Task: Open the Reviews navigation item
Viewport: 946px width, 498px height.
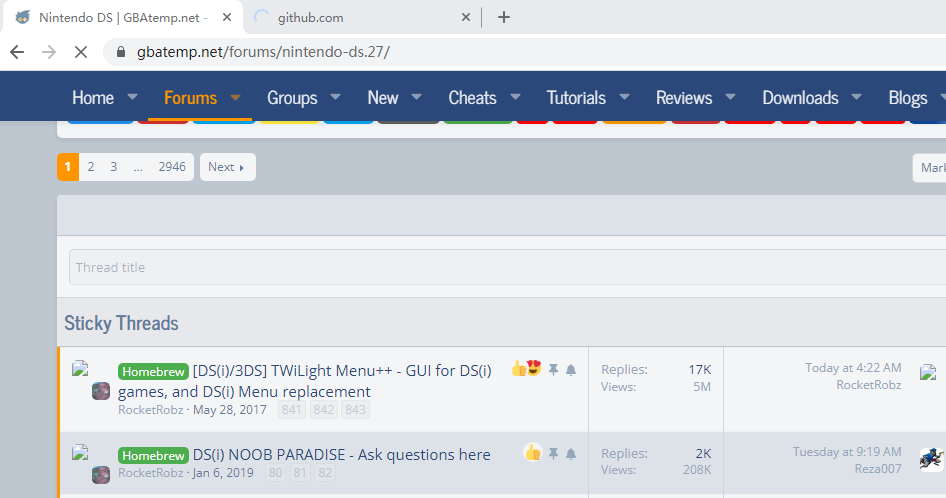Action: pos(684,98)
